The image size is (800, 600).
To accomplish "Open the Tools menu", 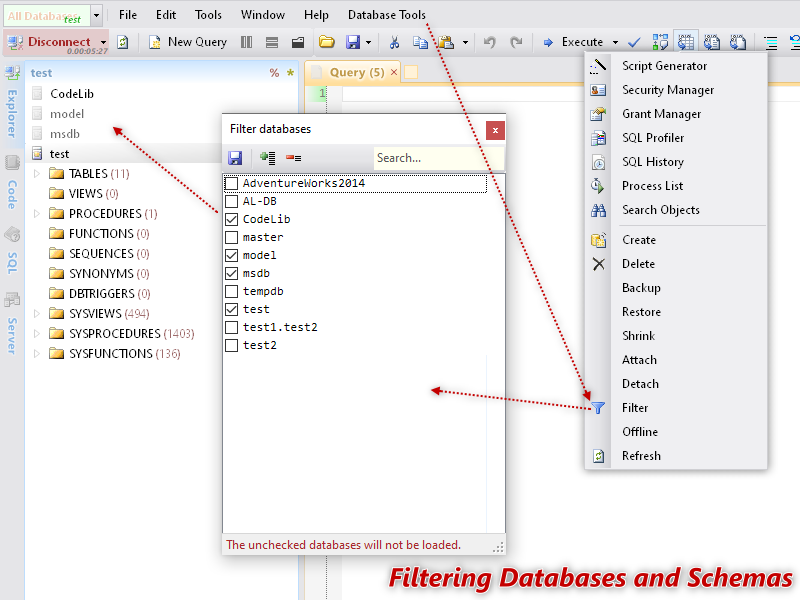I will click(x=208, y=15).
